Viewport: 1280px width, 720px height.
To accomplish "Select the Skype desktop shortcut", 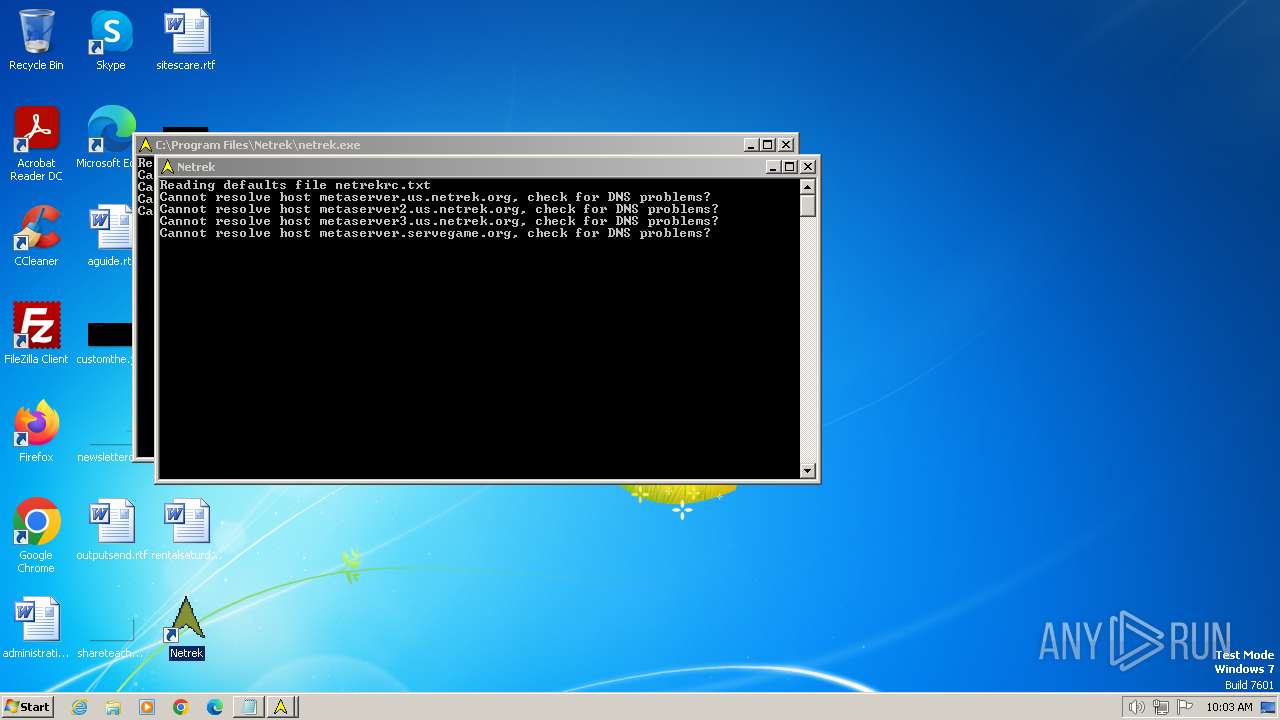I will pyautogui.click(x=110, y=40).
